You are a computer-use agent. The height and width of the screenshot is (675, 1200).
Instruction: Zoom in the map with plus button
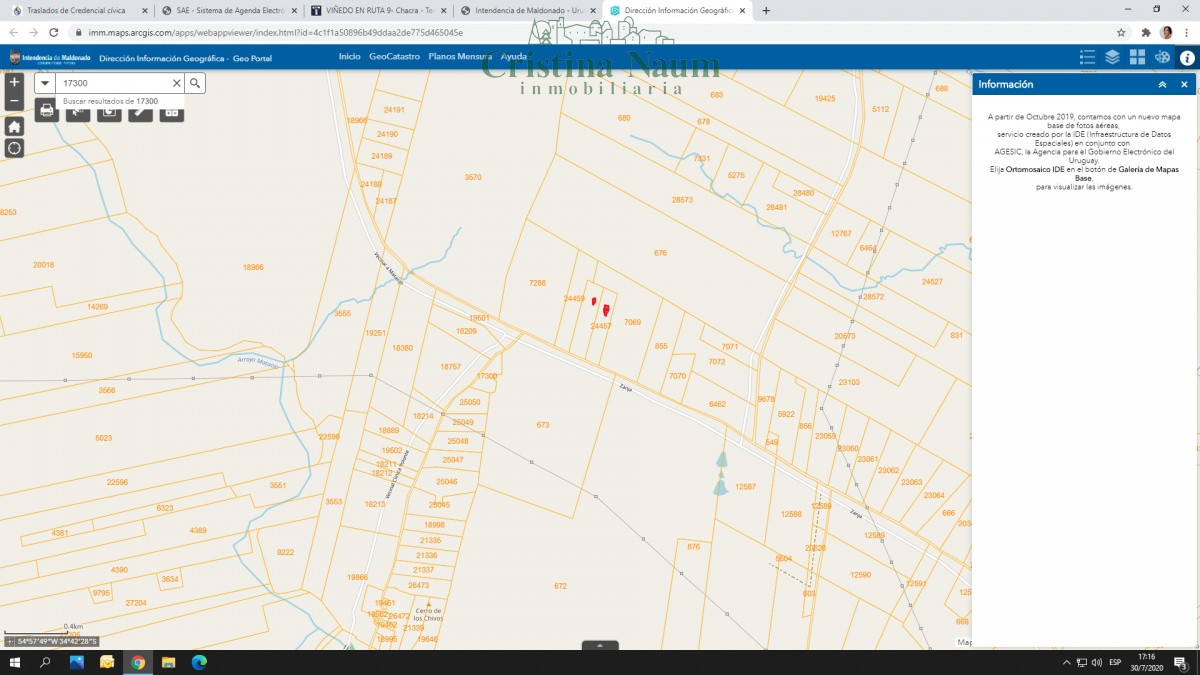click(x=14, y=82)
